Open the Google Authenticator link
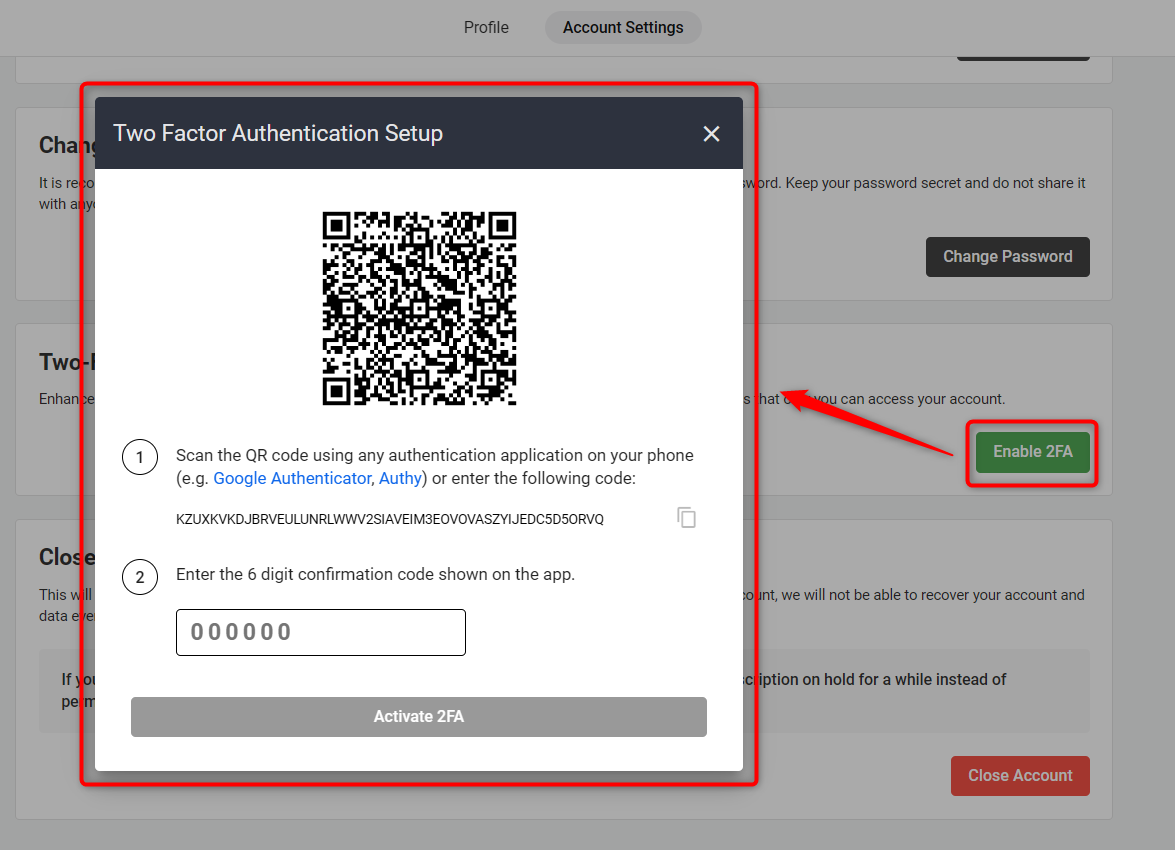Viewport: 1175px width, 850px height. [292, 478]
